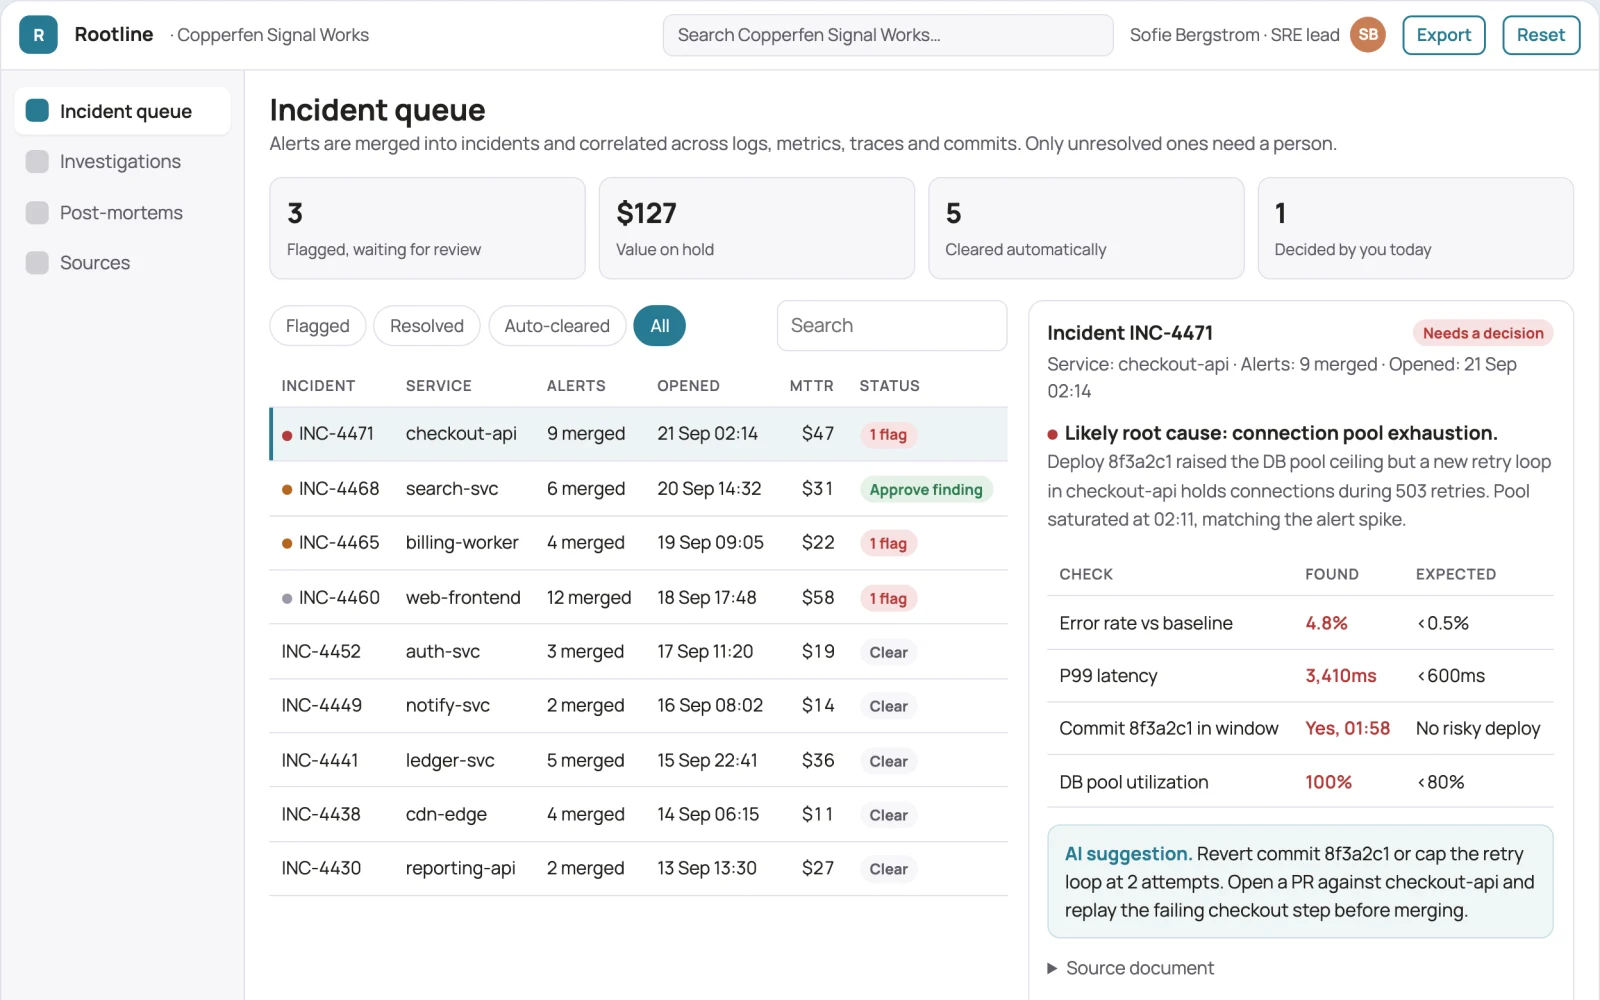Click the 1 flag badge for INC-4465
The width and height of the screenshot is (1600, 1000).
(888, 543)
